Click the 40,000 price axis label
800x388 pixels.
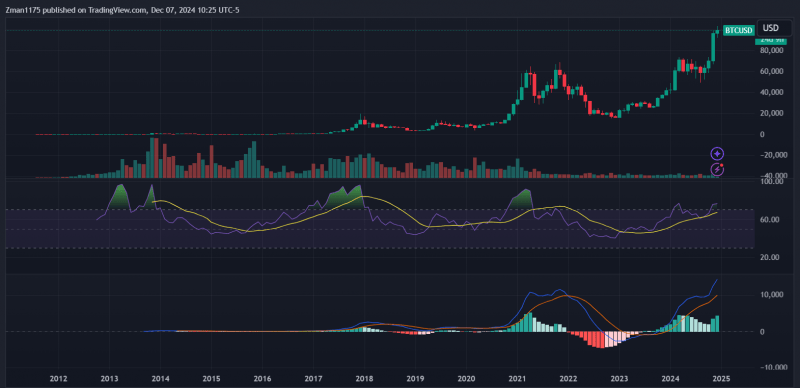point(771,92)
